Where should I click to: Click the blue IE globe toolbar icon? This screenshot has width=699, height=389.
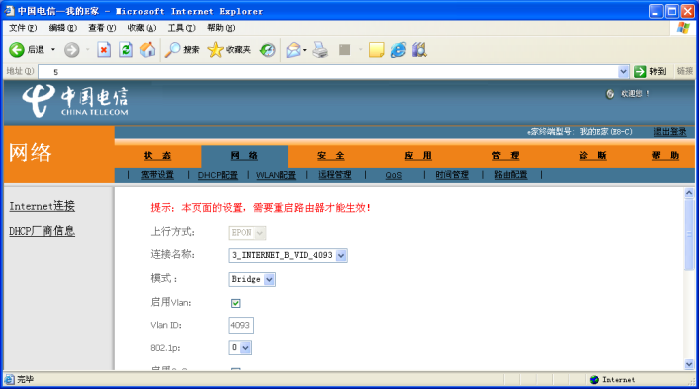point(398,49)
